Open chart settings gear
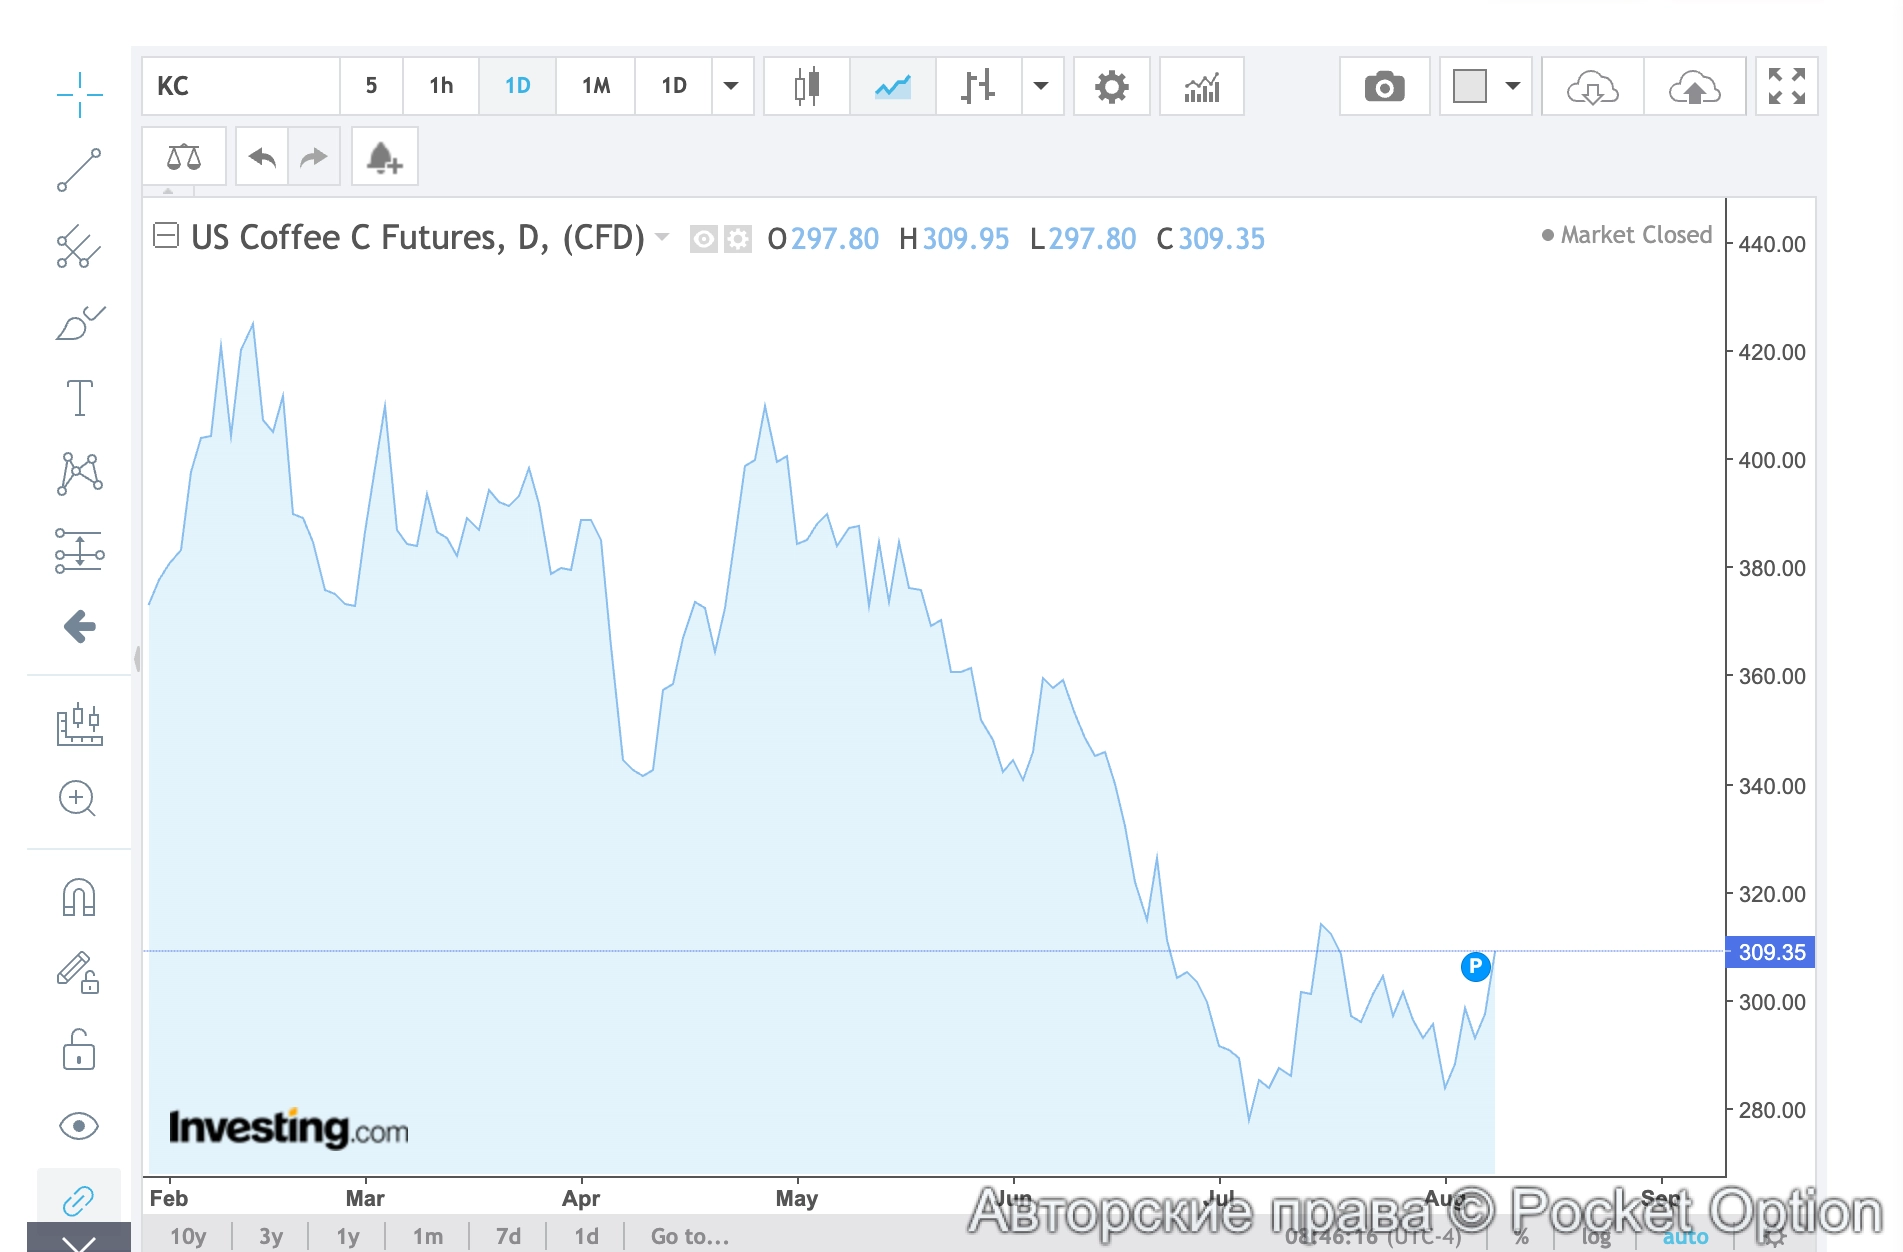This screenshot has height=1252, width=1903. coord(1111,87)
